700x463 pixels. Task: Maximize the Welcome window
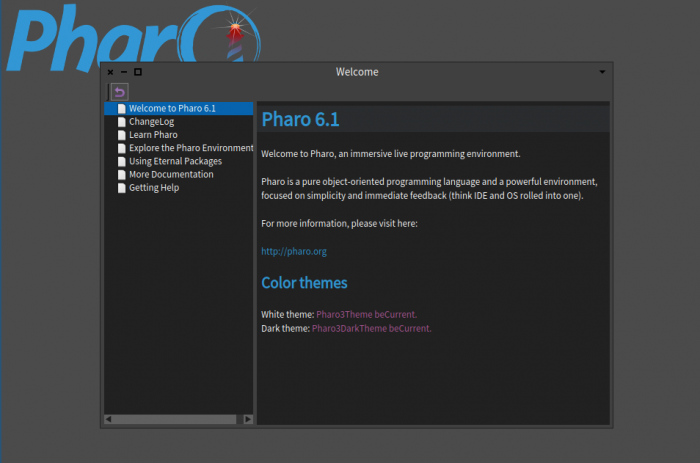pos(138,72)
